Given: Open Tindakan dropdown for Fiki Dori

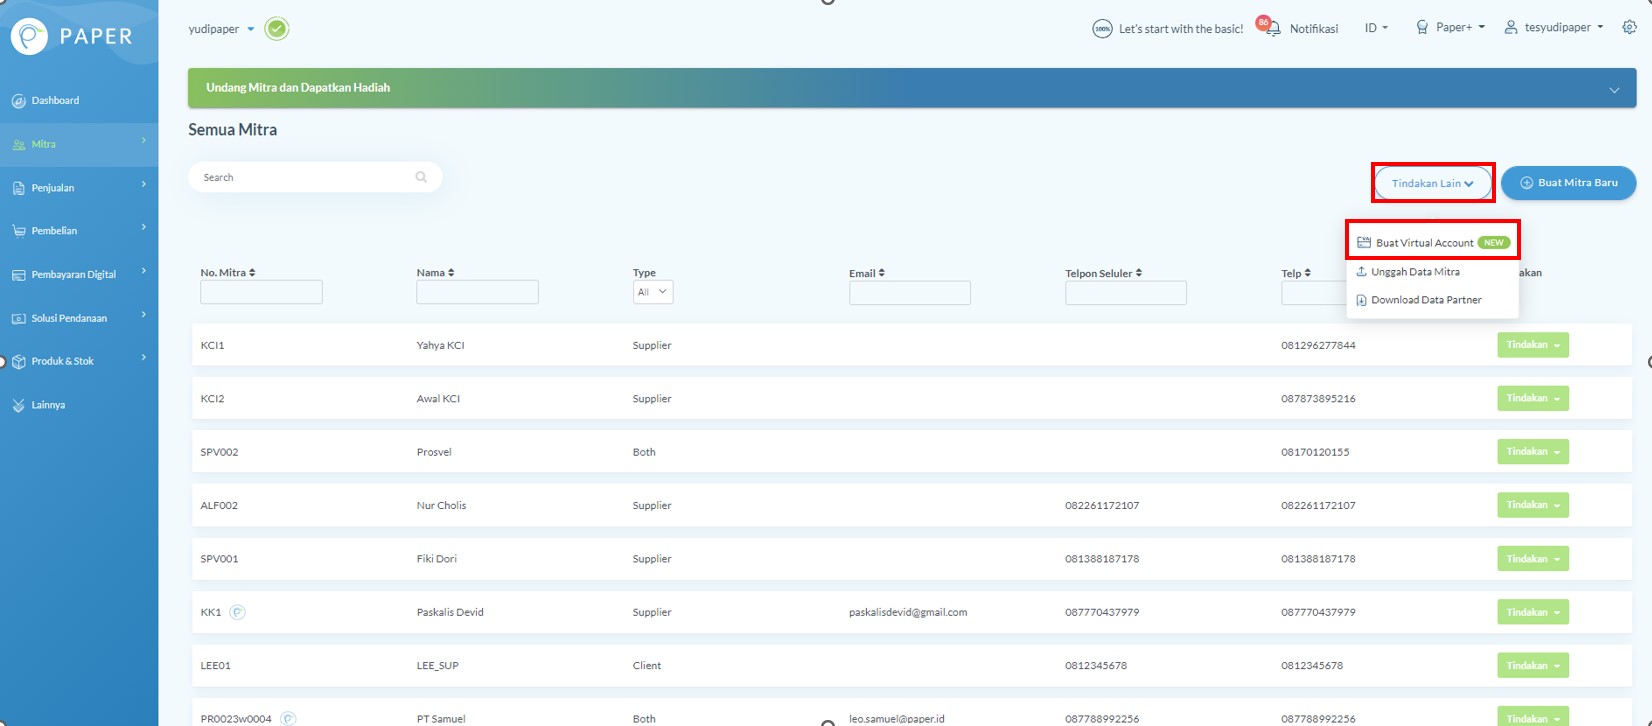Looking at the screenshot, I should click(1532, 559).
